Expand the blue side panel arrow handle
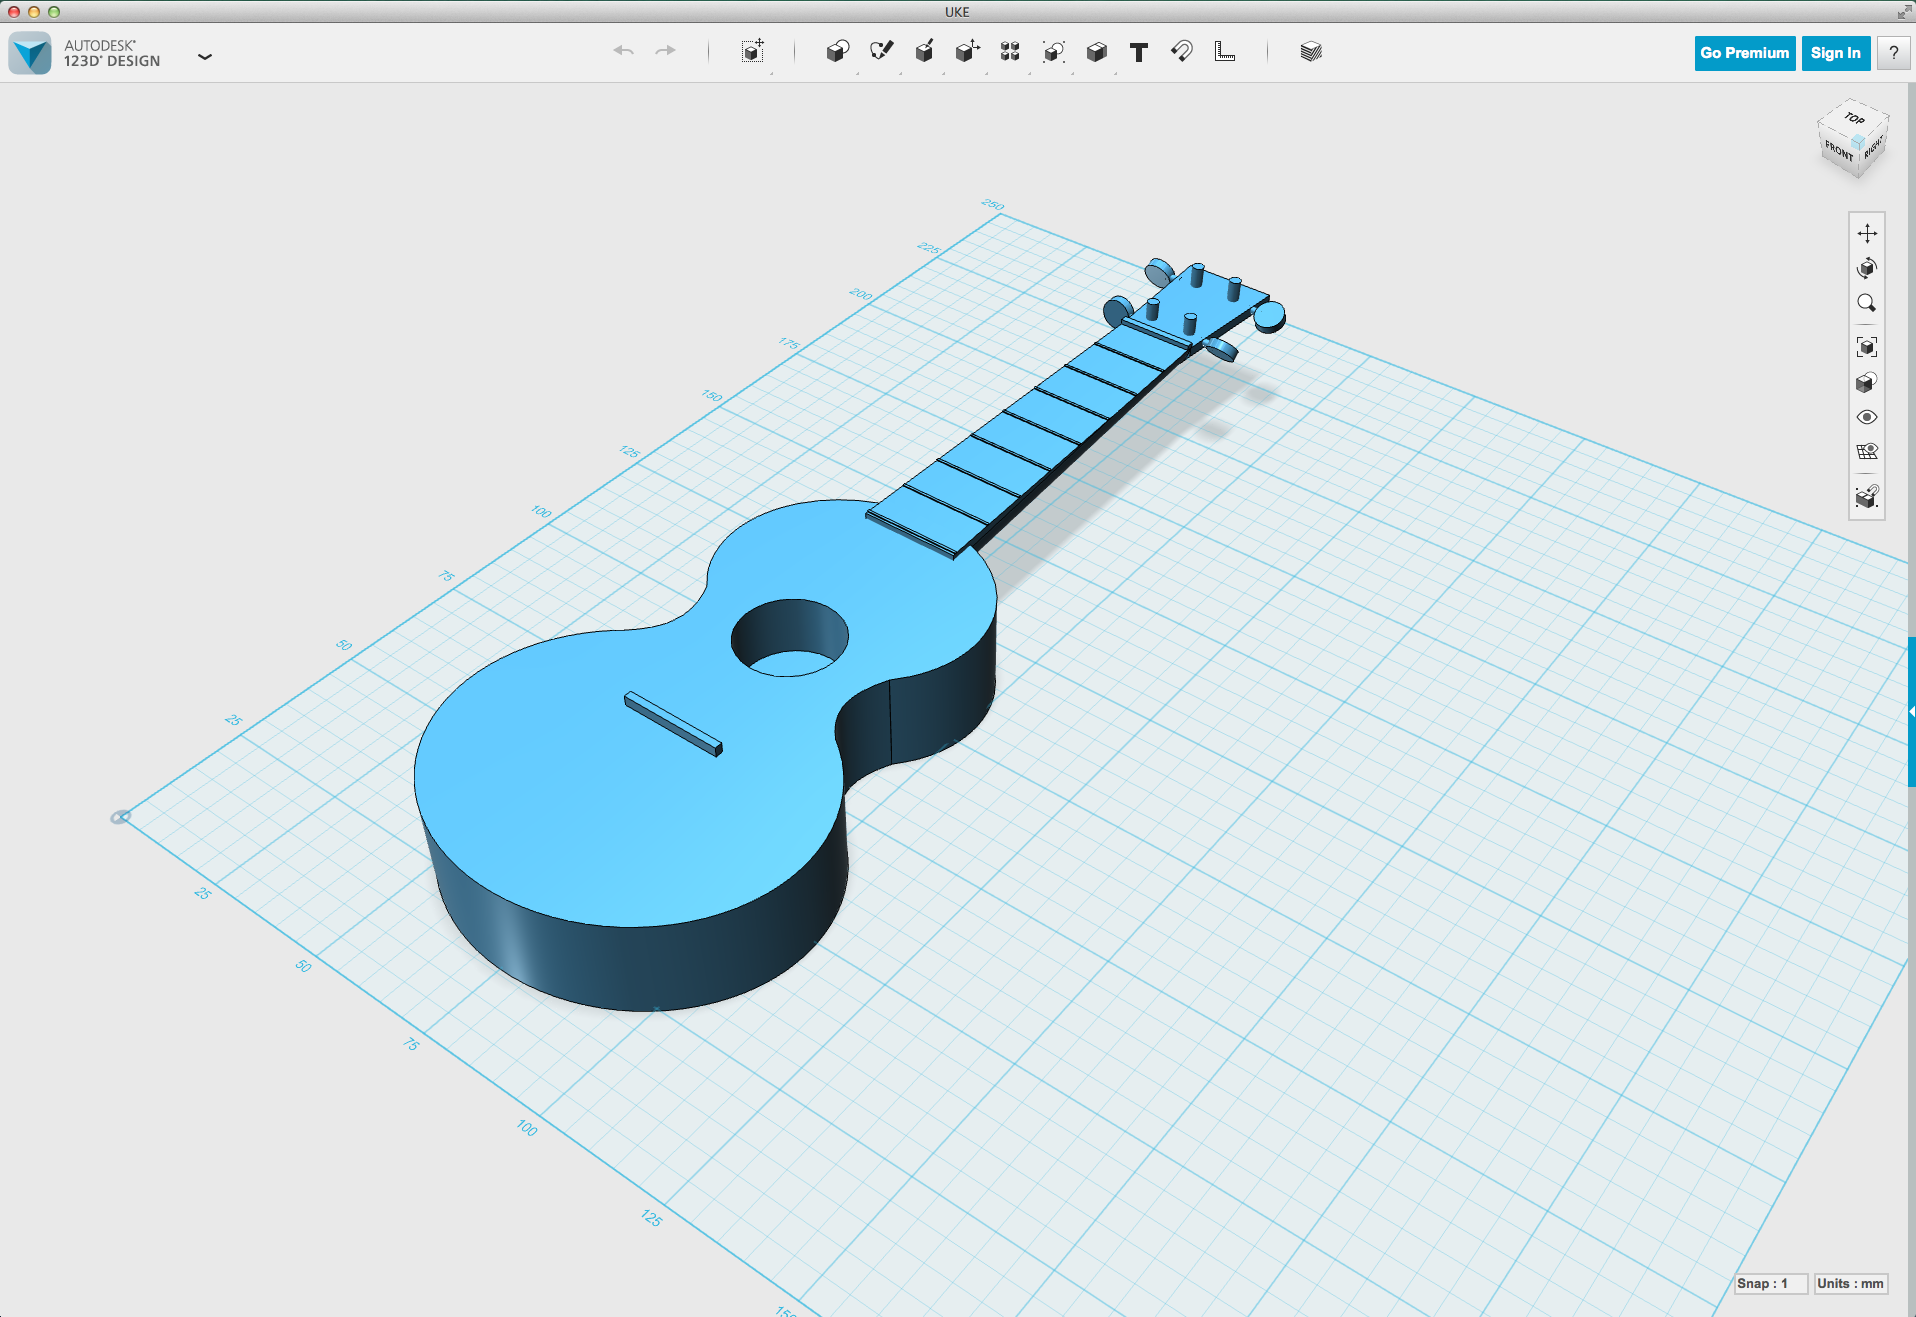Screen dimensions: 1916x1317 point(1911,711)
